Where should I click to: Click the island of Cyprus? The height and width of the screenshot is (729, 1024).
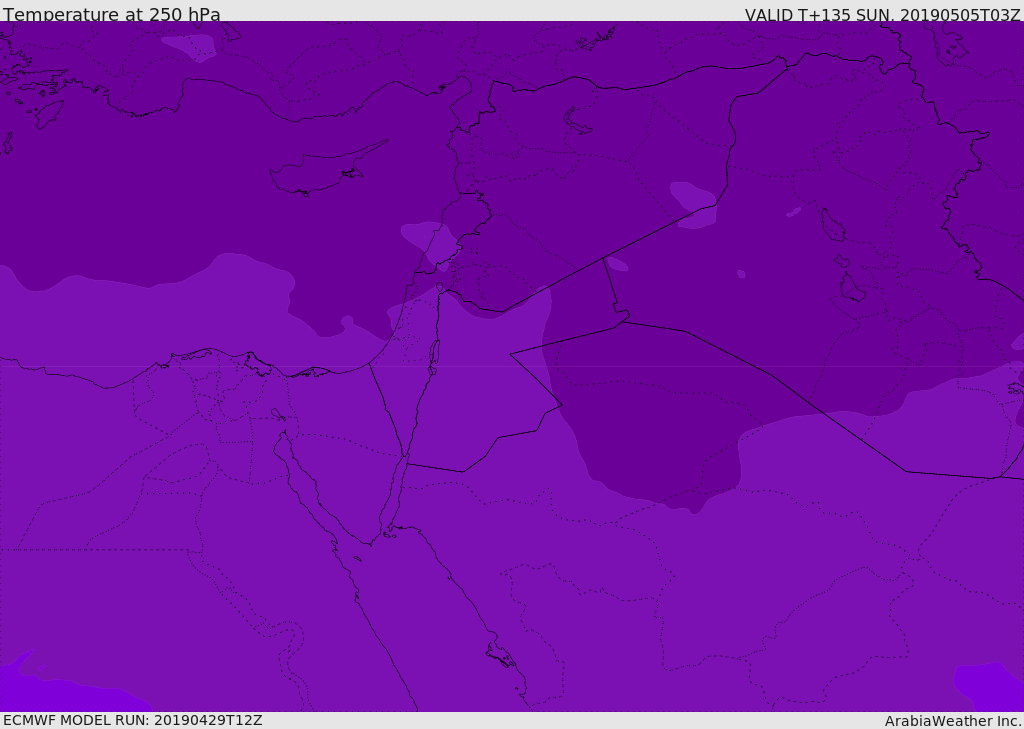(x=327, y=170)
